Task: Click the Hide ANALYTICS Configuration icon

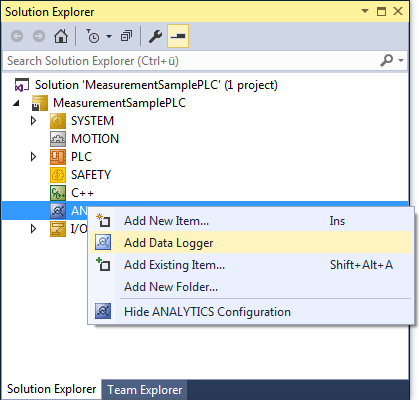Action: (x=103, y=311)
